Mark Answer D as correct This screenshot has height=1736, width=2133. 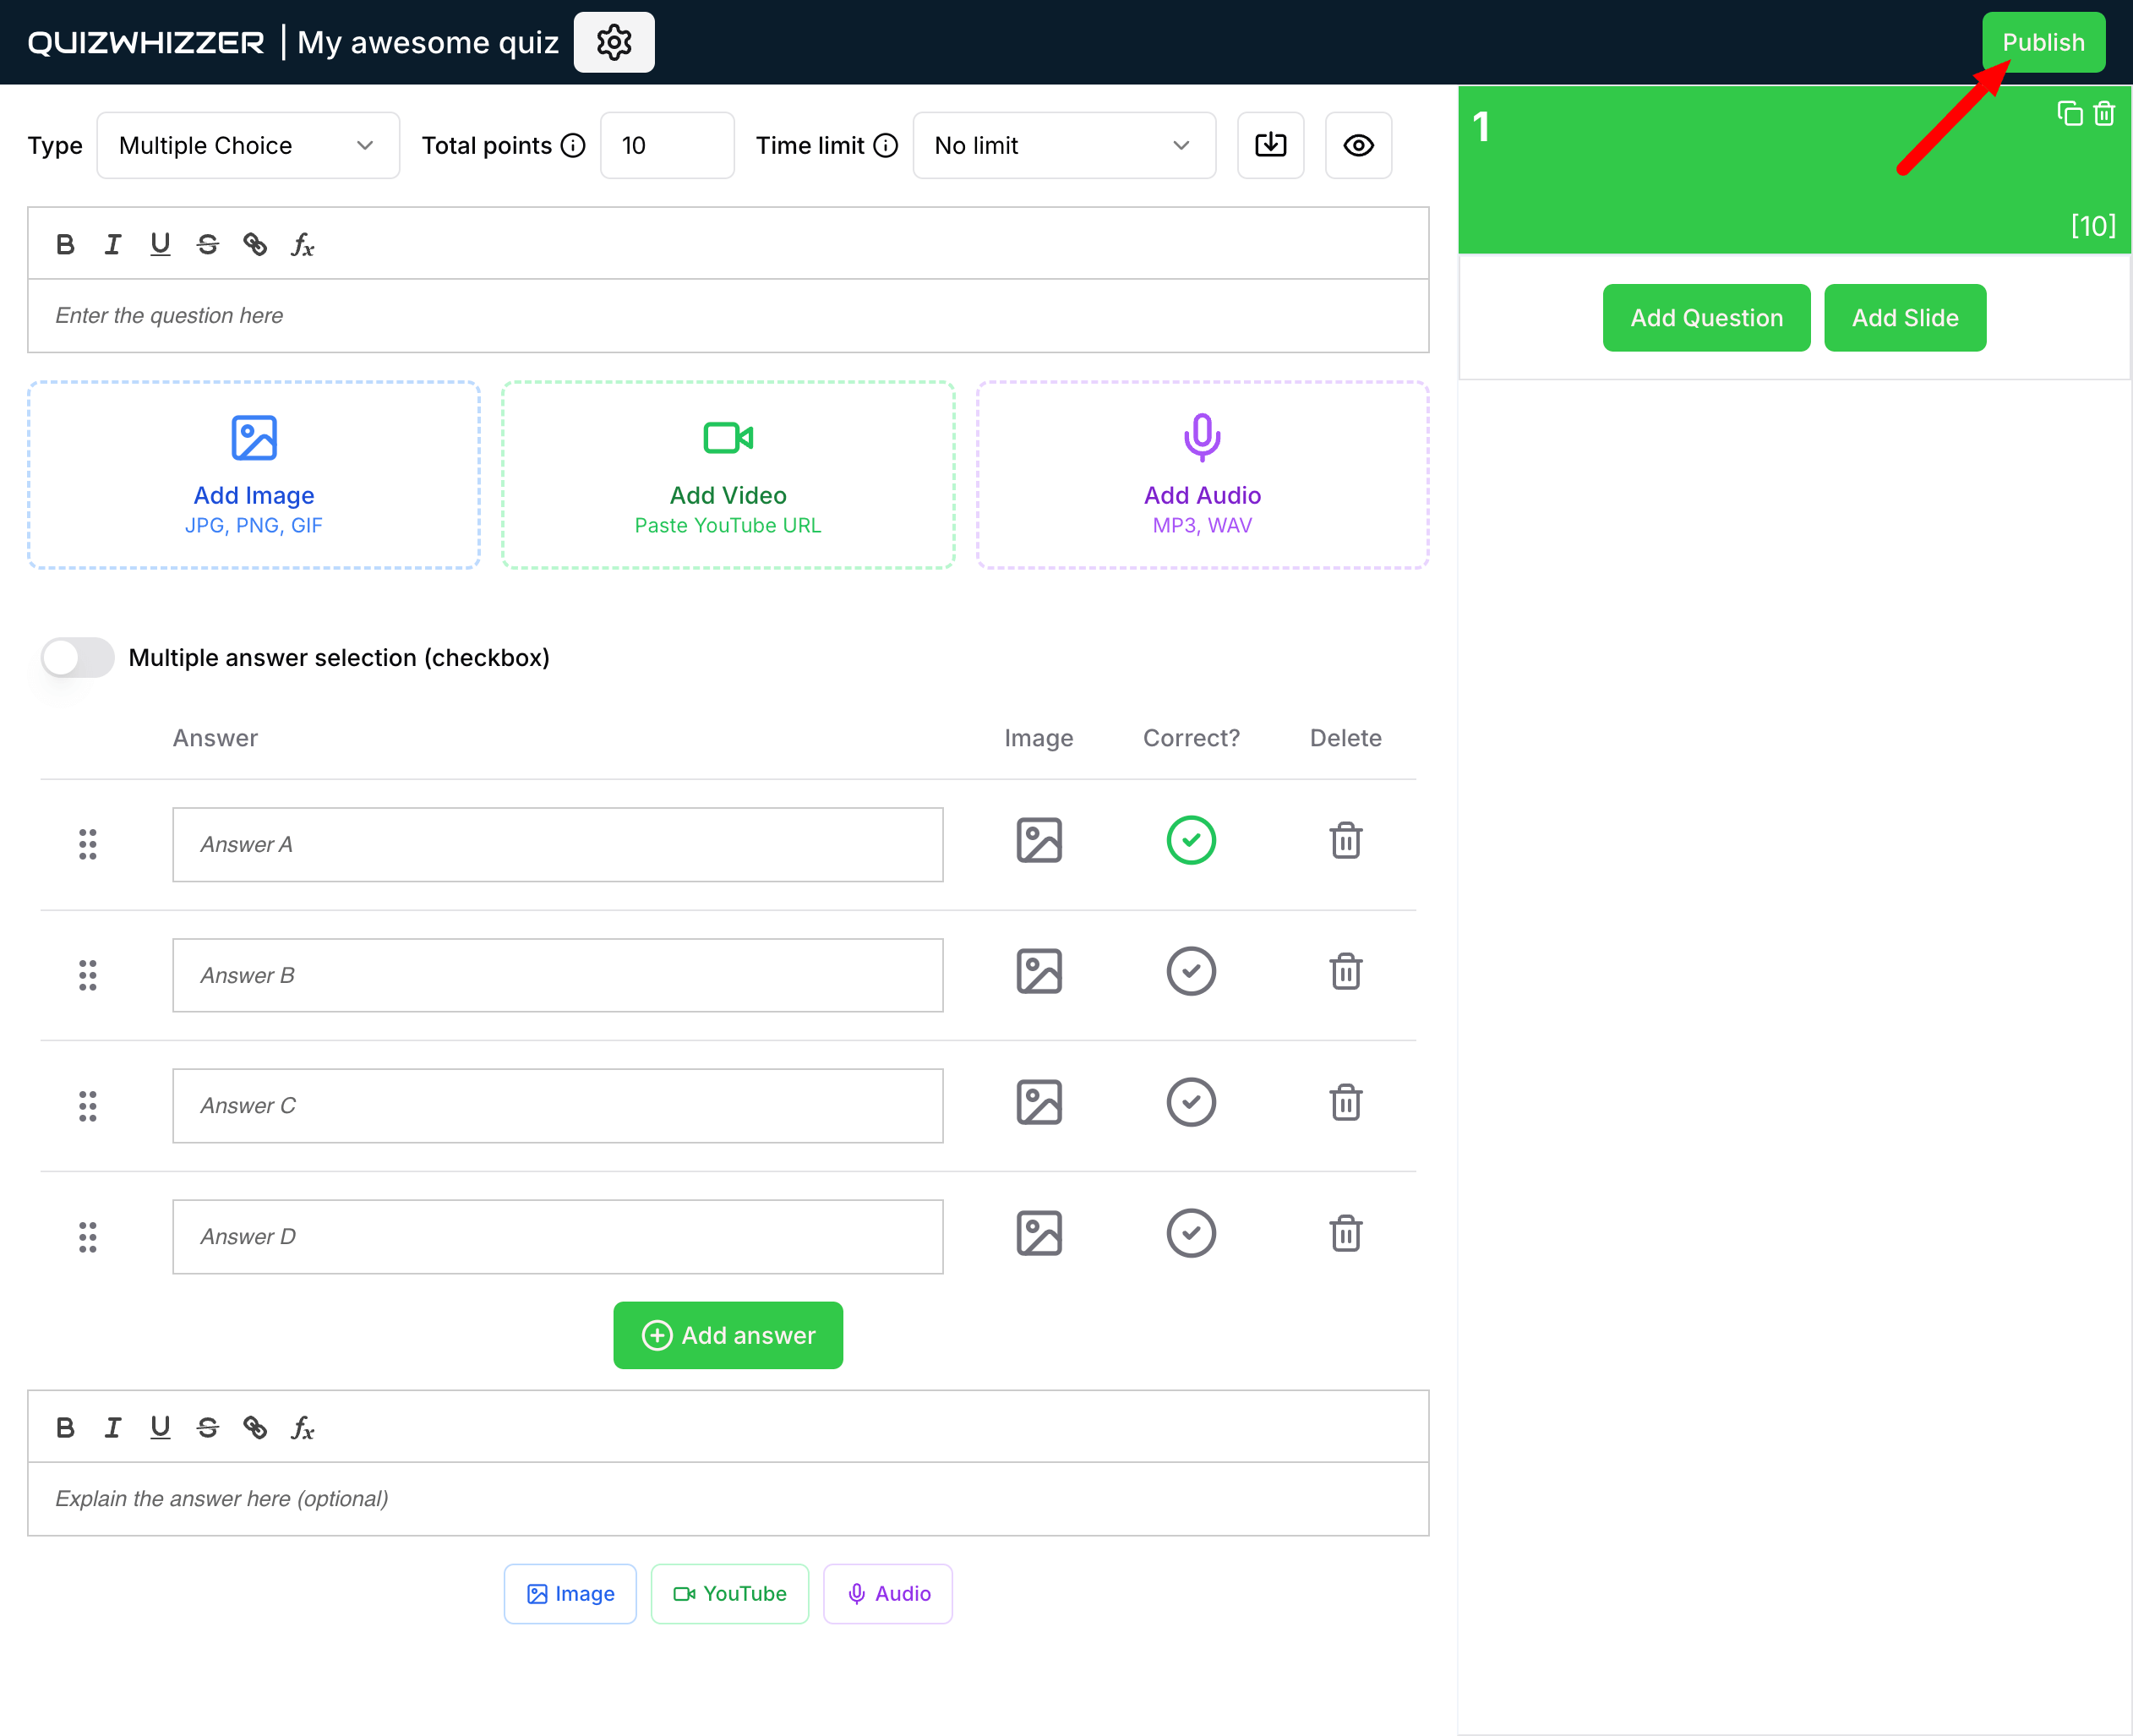pyautogui.click(x=1190, y=1233)
